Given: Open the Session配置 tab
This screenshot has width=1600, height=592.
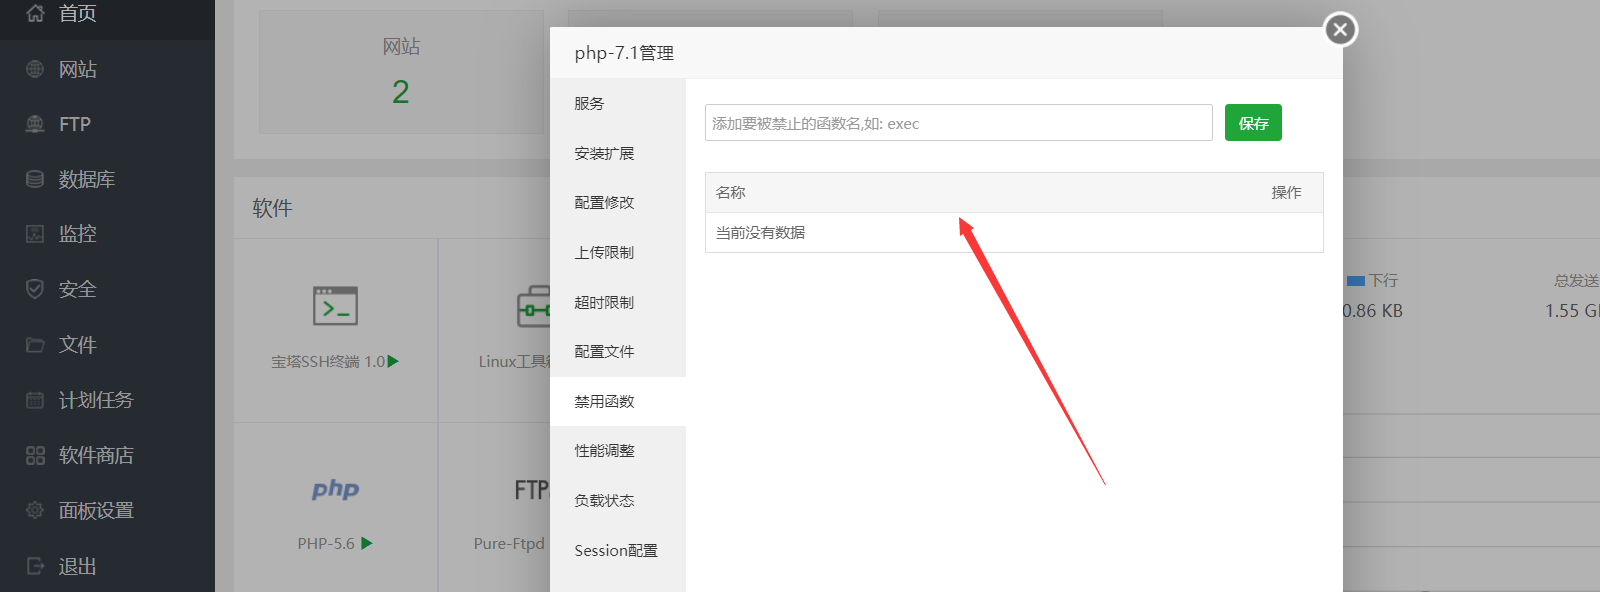Looking at the screenshot, I should point(617,550).
